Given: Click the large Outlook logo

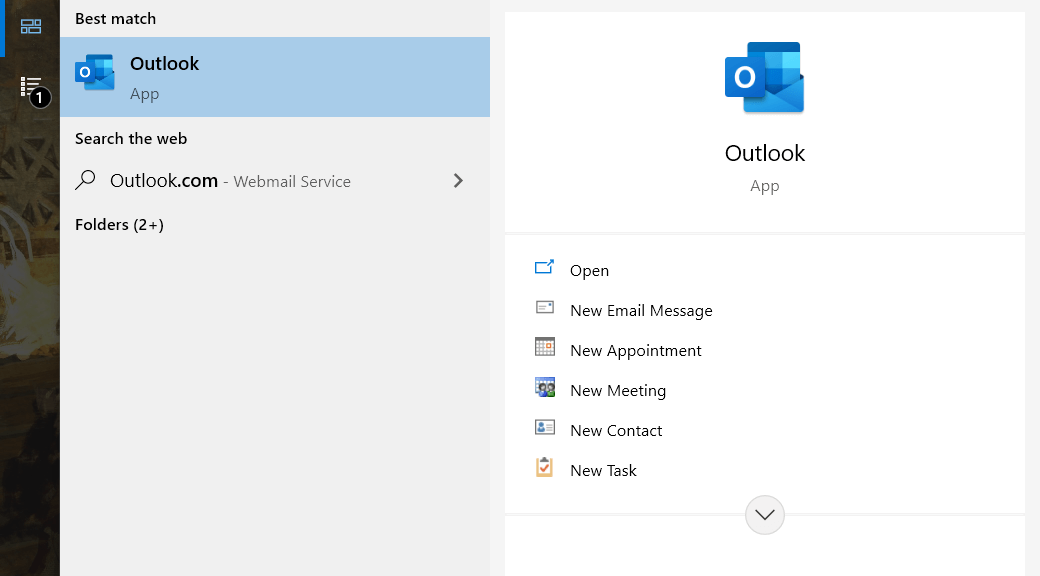Looking at the screenshot, I should tap(764, 77).
